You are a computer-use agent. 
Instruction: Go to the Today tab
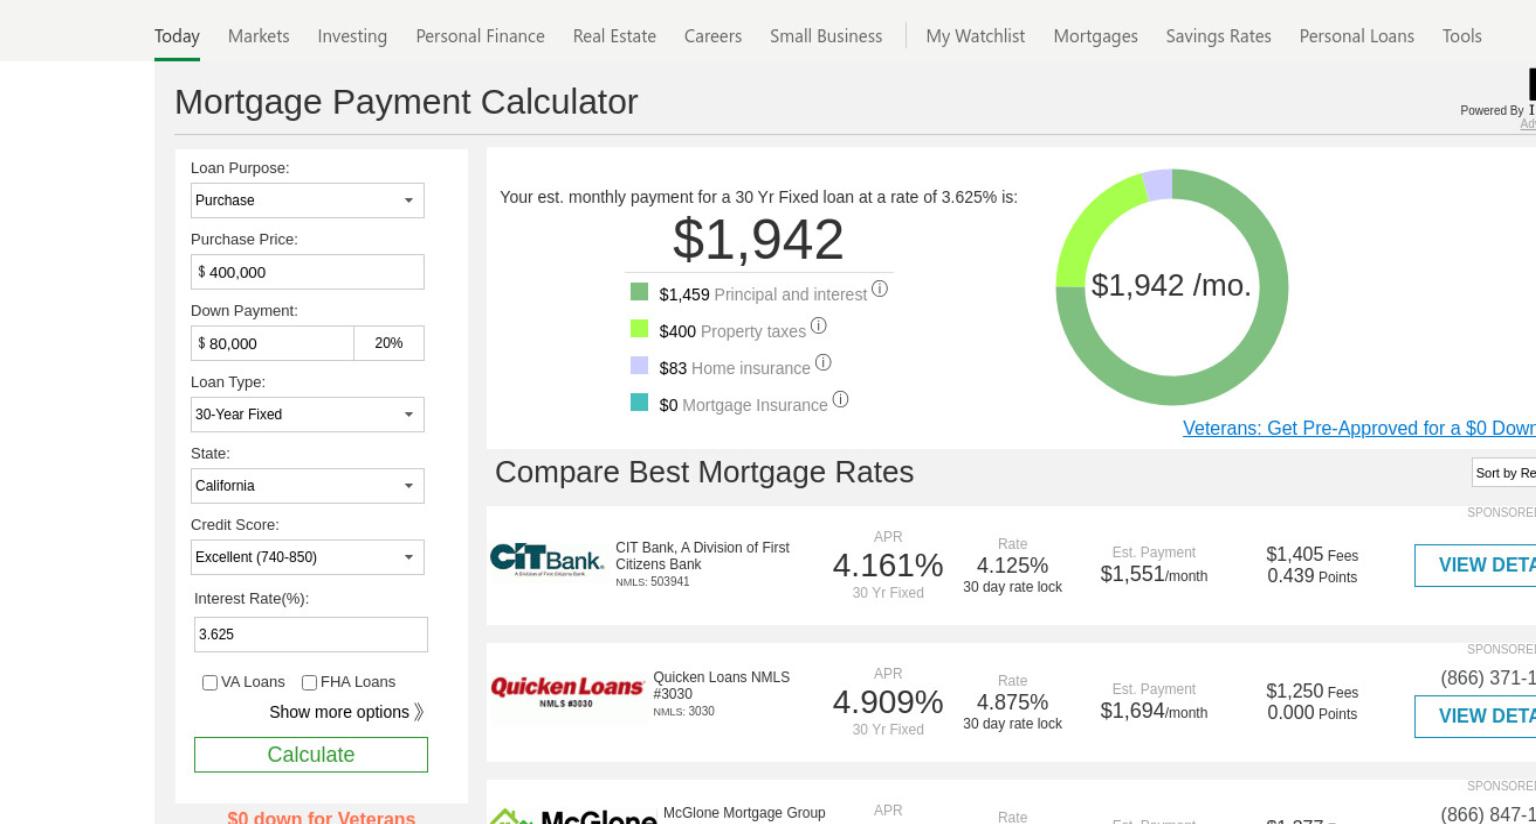177,36
